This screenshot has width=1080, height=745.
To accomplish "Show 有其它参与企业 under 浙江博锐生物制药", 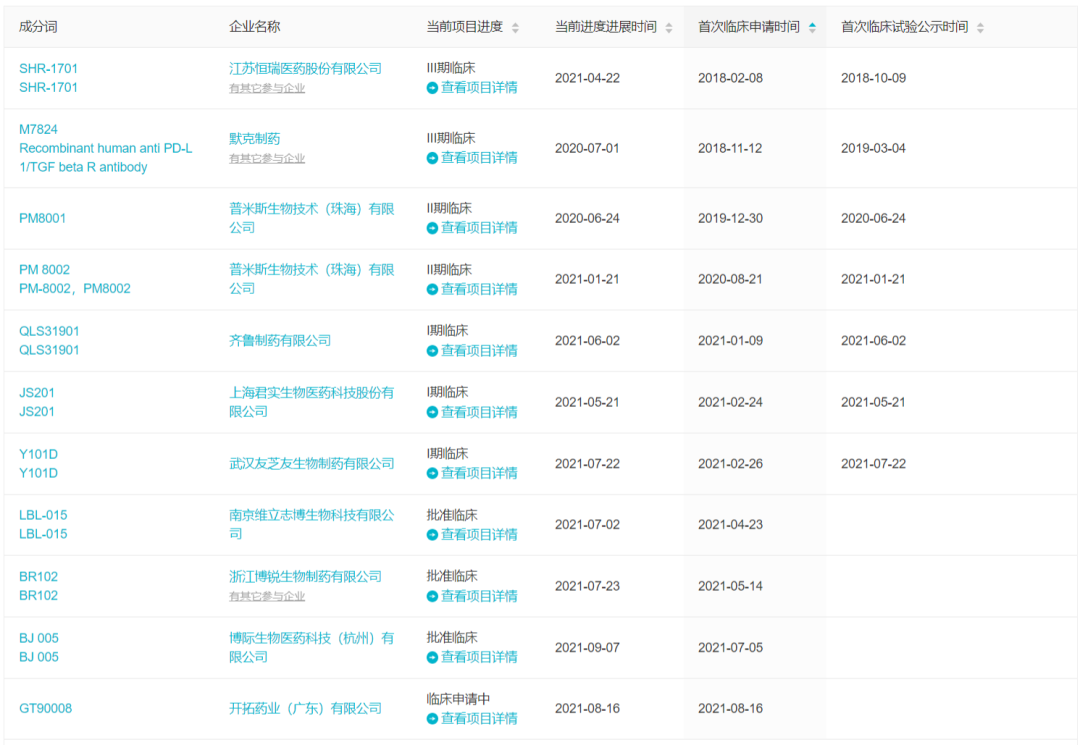I will 267,596.
